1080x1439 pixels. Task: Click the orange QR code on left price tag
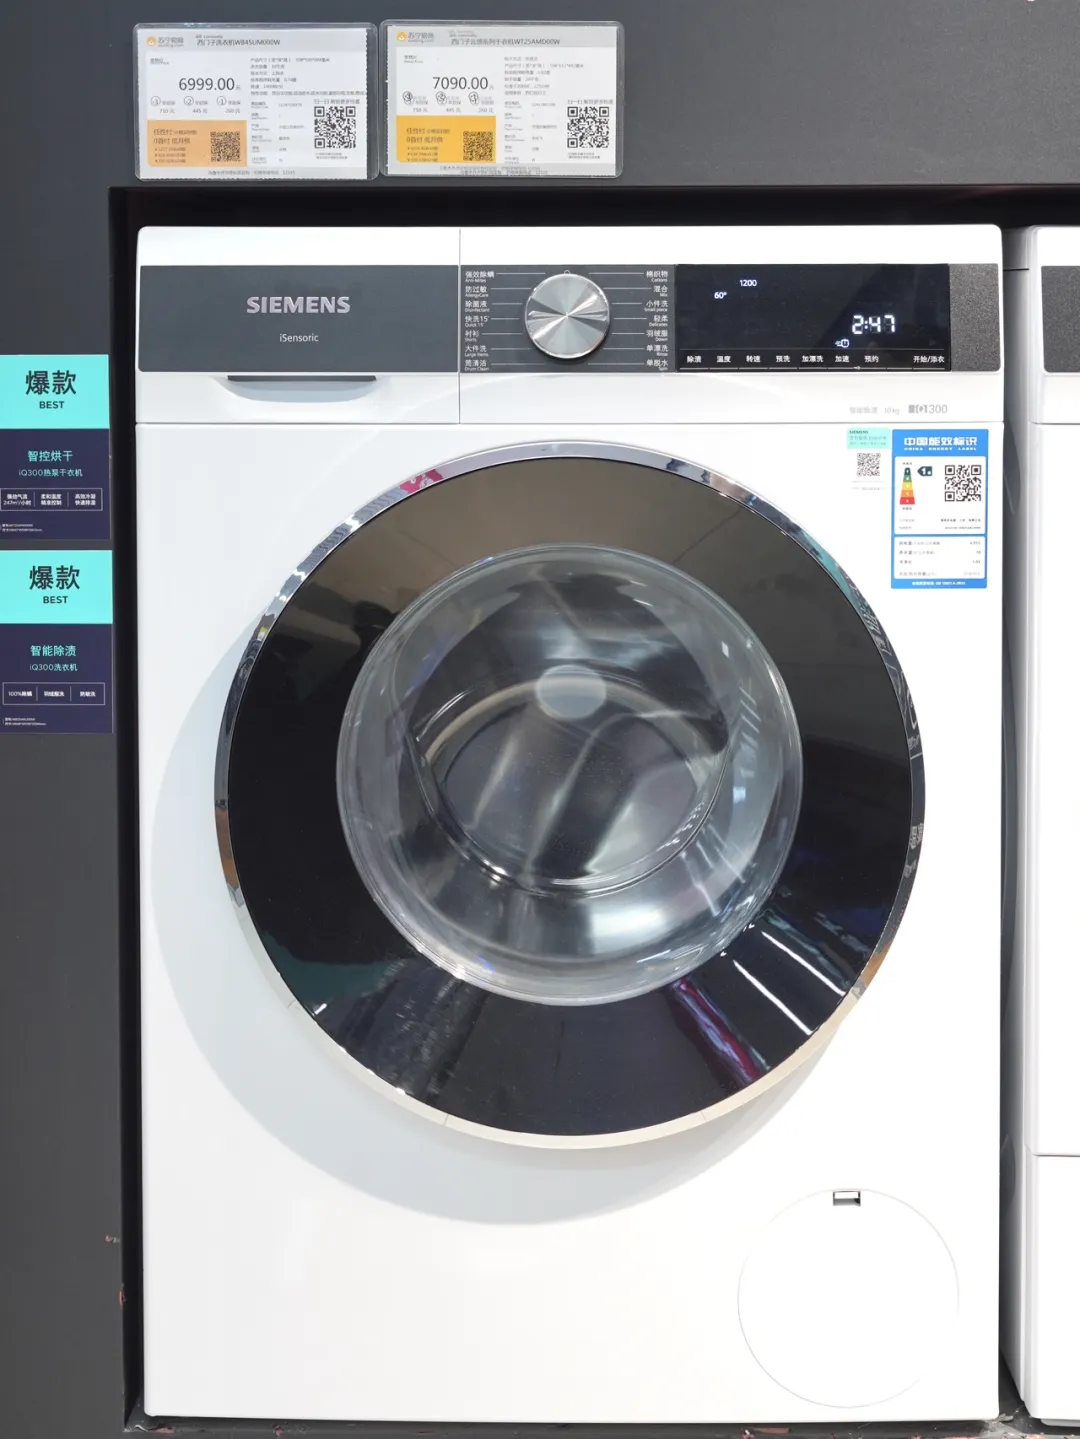pyautogui.click(x=225, y=146)
